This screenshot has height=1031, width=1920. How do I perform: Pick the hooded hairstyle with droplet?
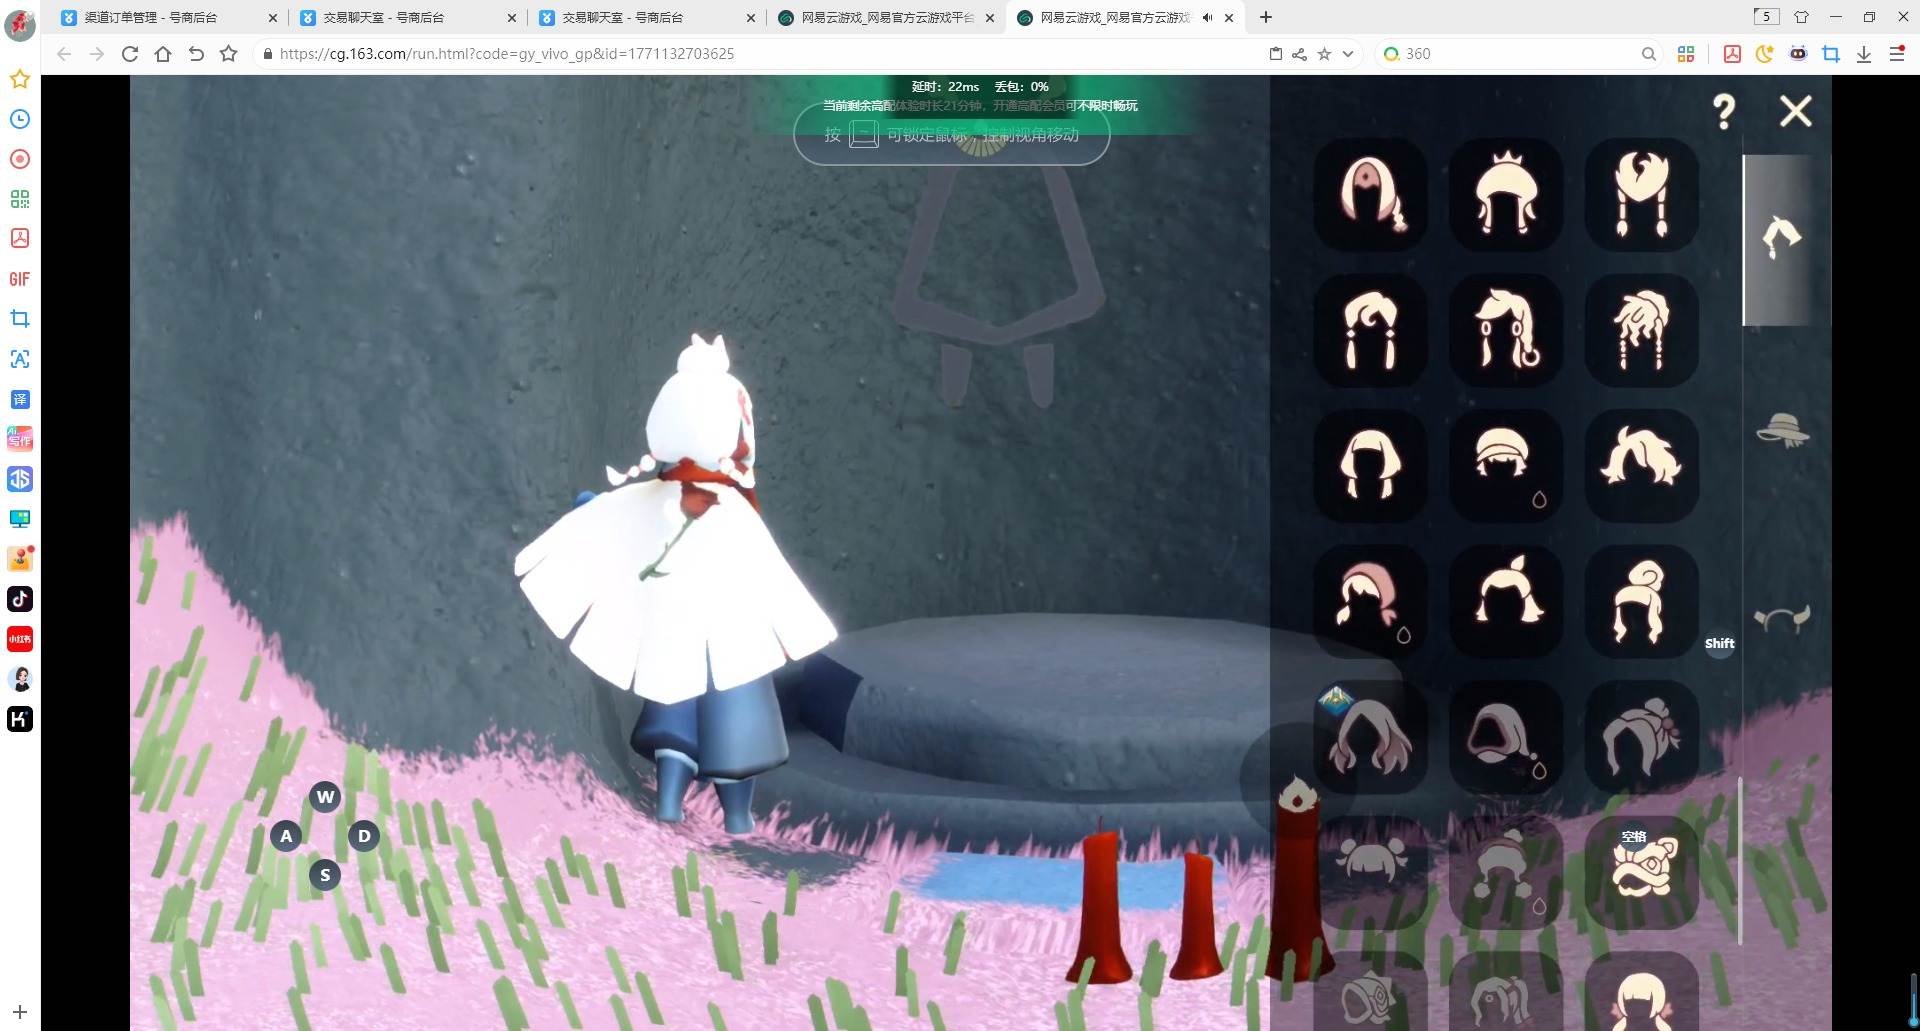pos(1505,737)
